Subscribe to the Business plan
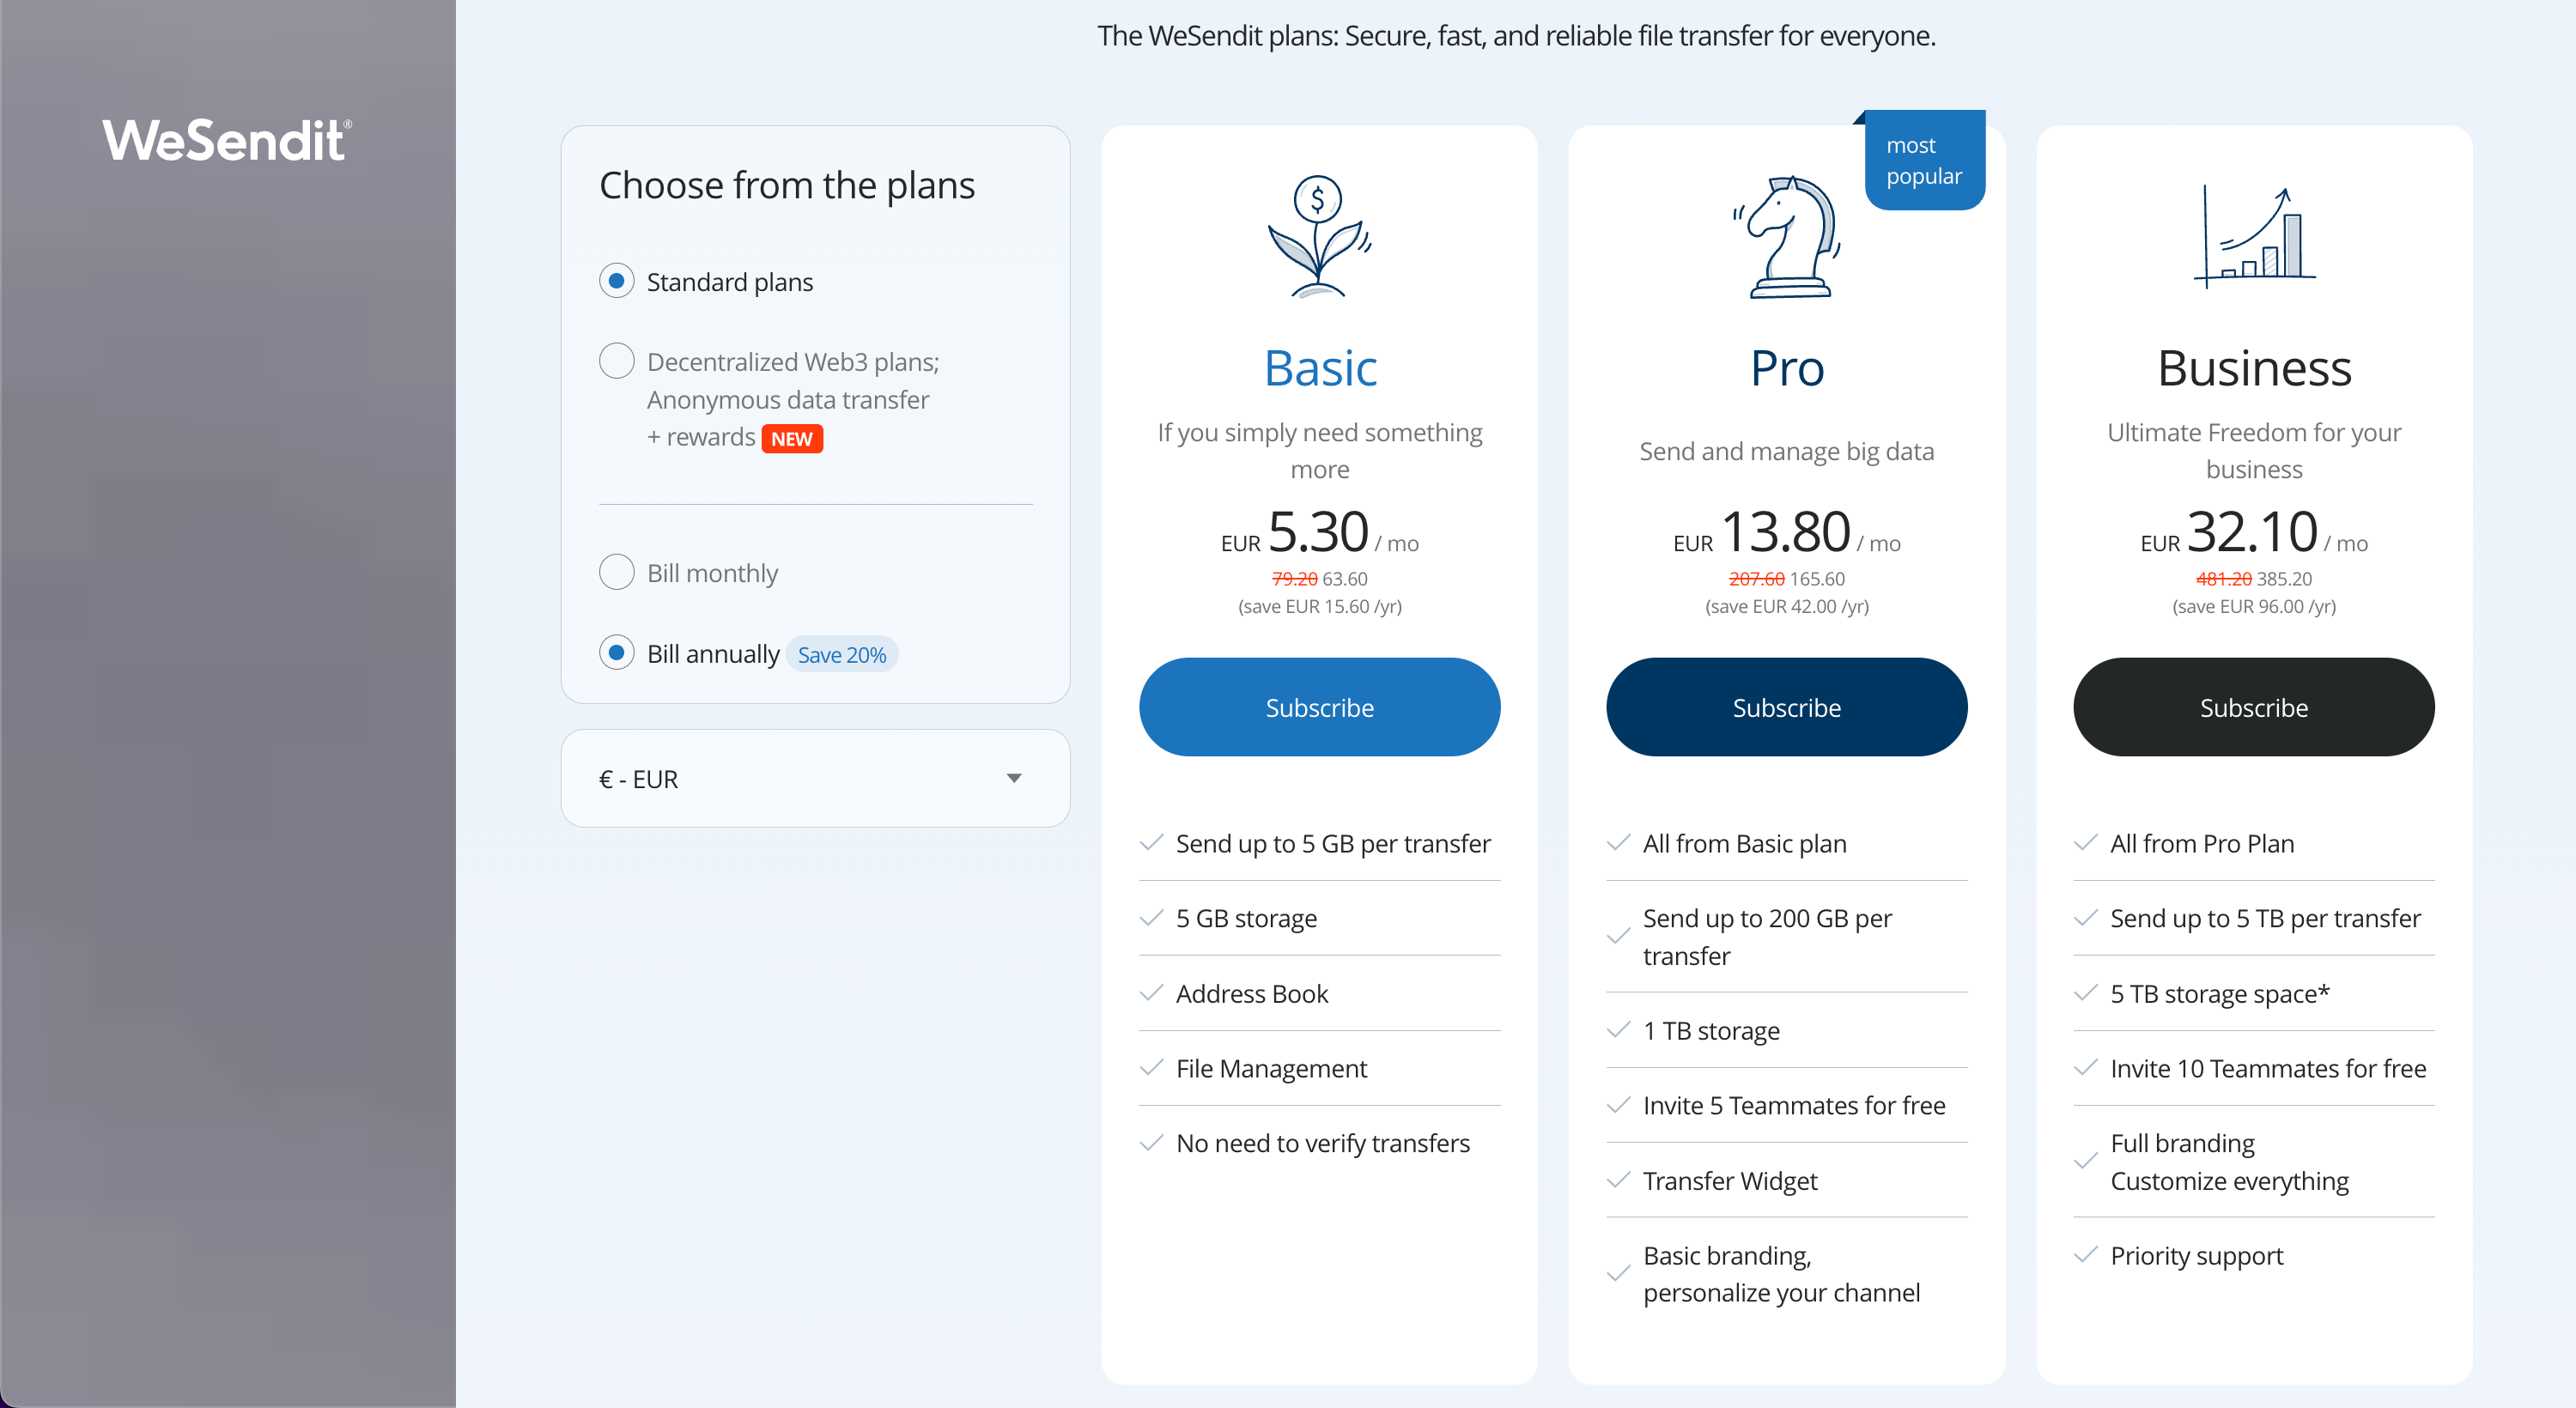 click(x=2254, y=707)
